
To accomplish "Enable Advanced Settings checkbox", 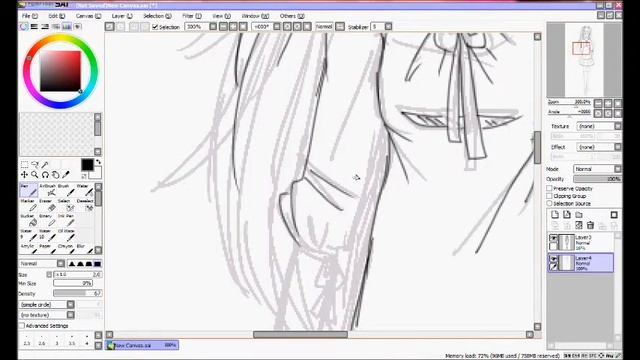I will (x=22, y=326).
